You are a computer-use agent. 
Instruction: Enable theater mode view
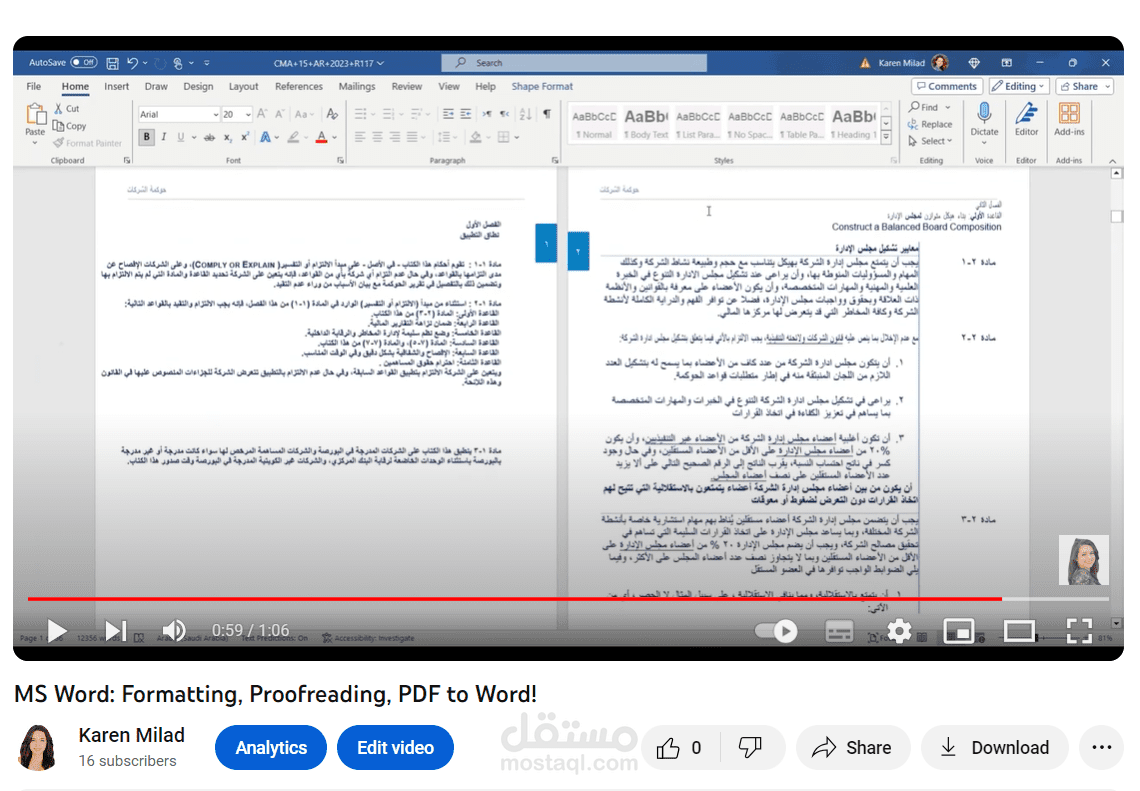coord(1019,631)
